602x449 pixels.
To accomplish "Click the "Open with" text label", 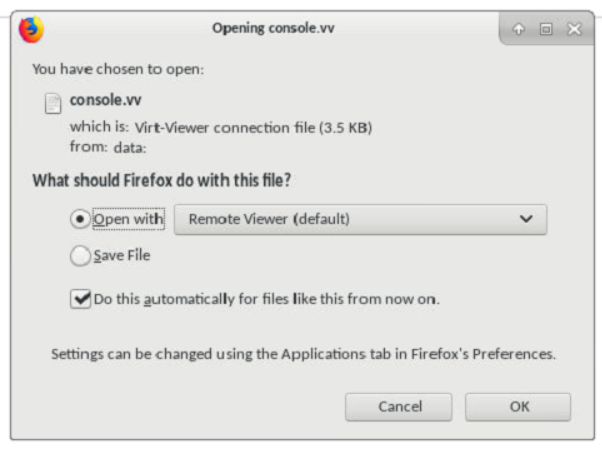I will [128, 219].
